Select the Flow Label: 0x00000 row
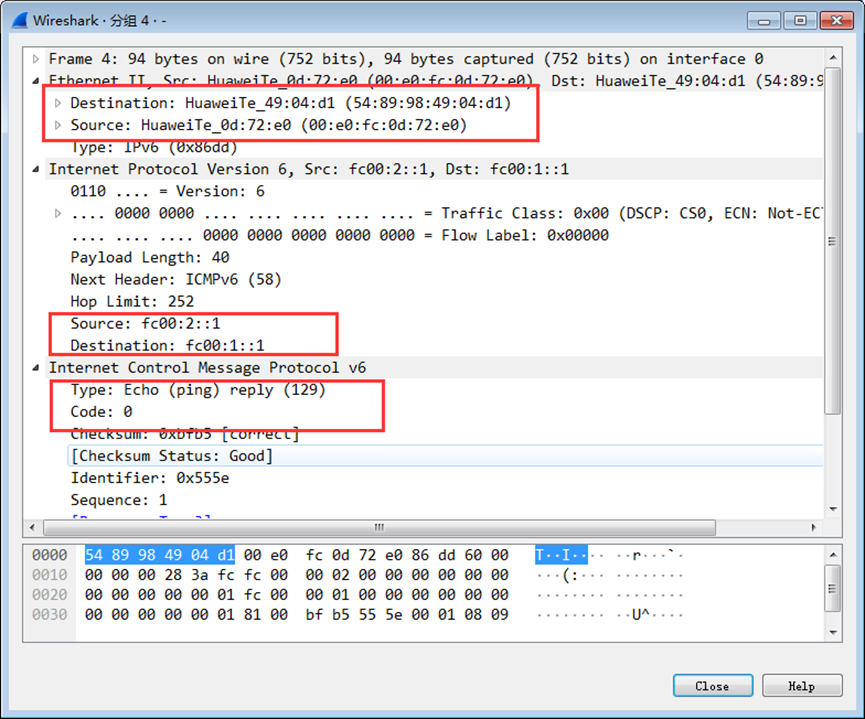This screenshot has width=865, height=719. (340, 236)
